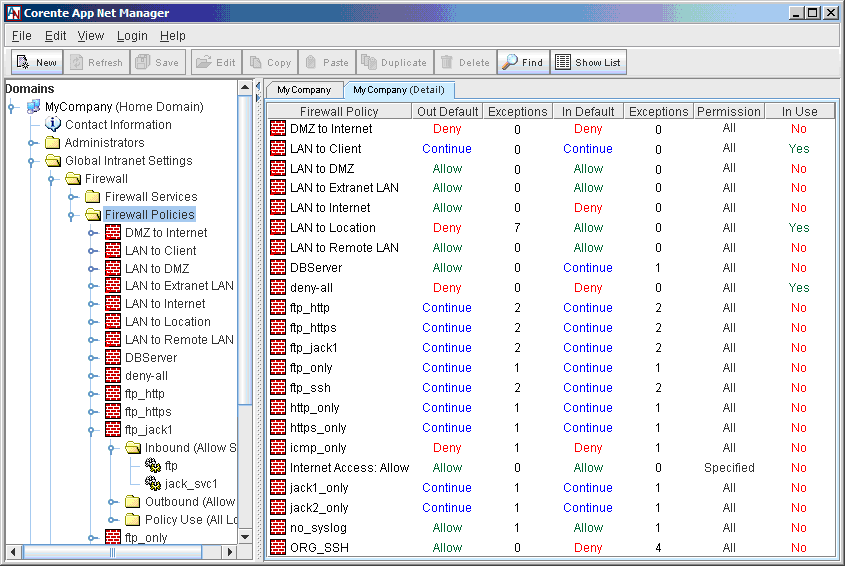Click firewall icon for deny-all table row

coord(278,287)
